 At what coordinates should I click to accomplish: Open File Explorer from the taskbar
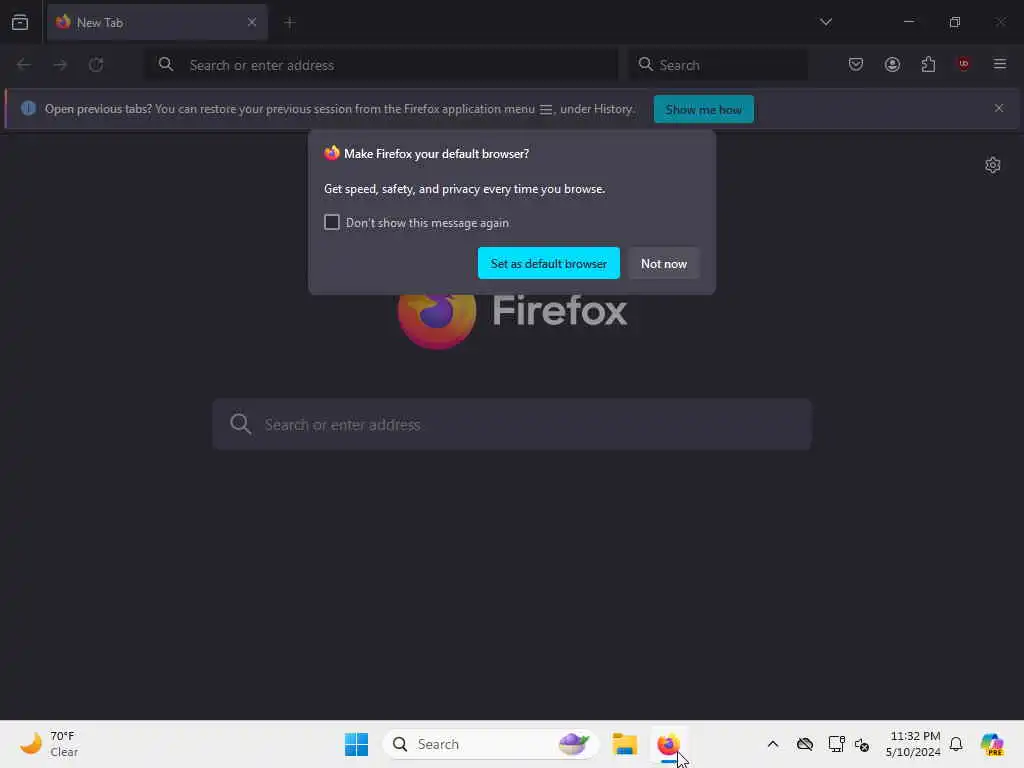coord(624,744)
